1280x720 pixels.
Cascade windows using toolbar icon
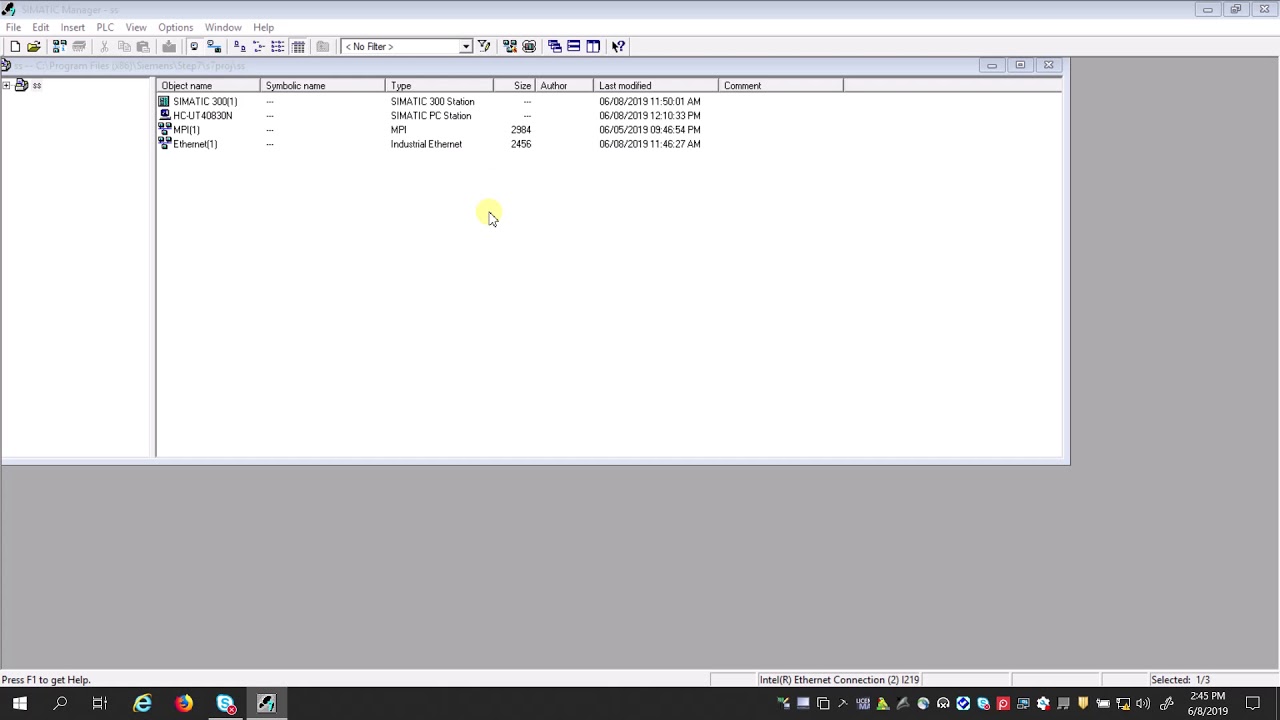click(555, 46)
